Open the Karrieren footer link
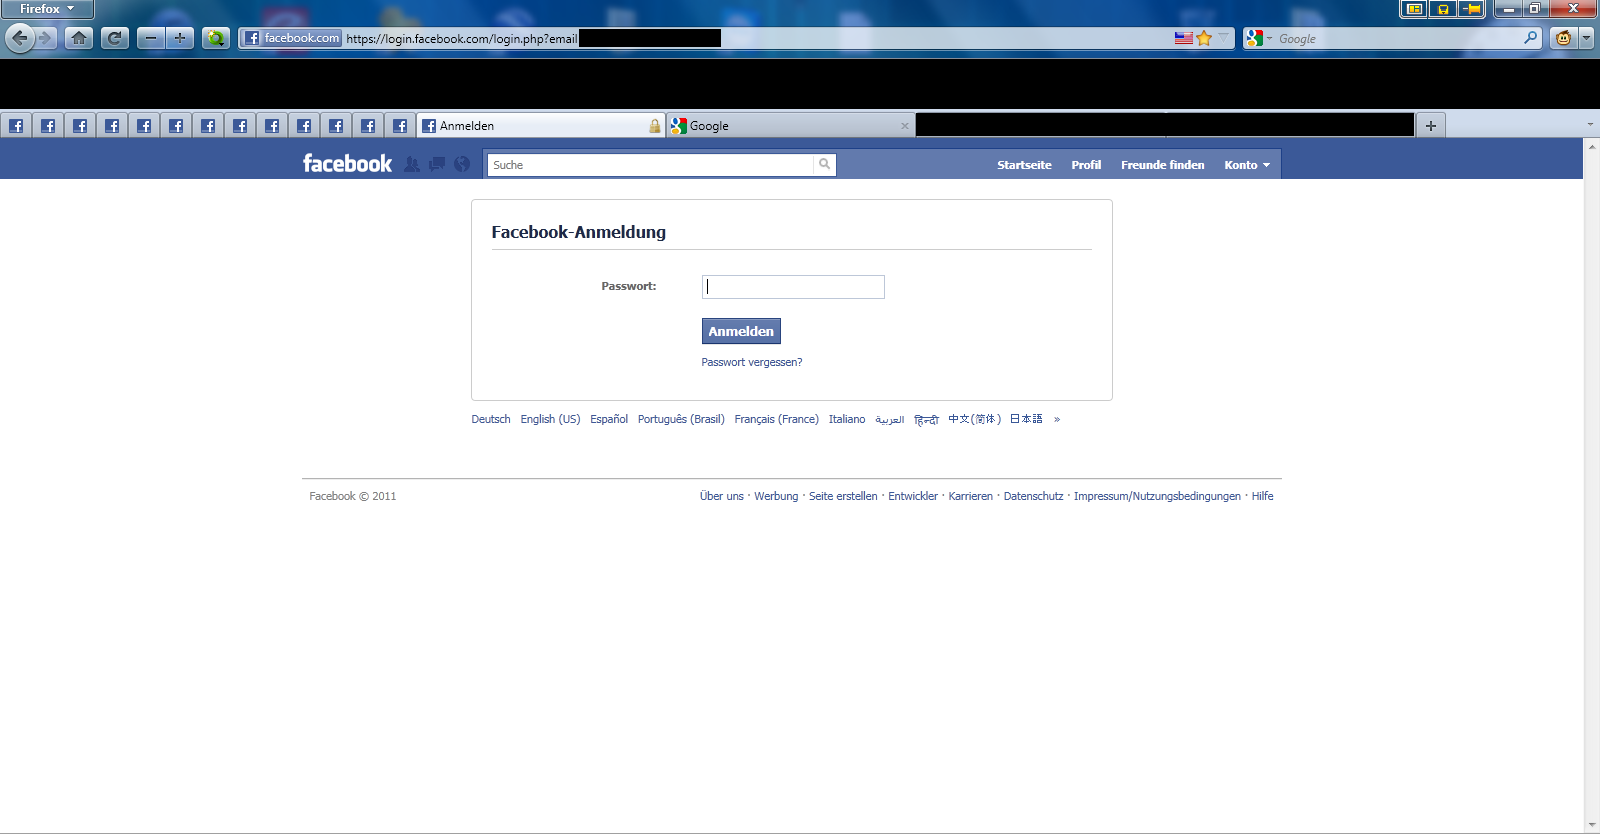The image size is (1600, 834). coord(971,496)
